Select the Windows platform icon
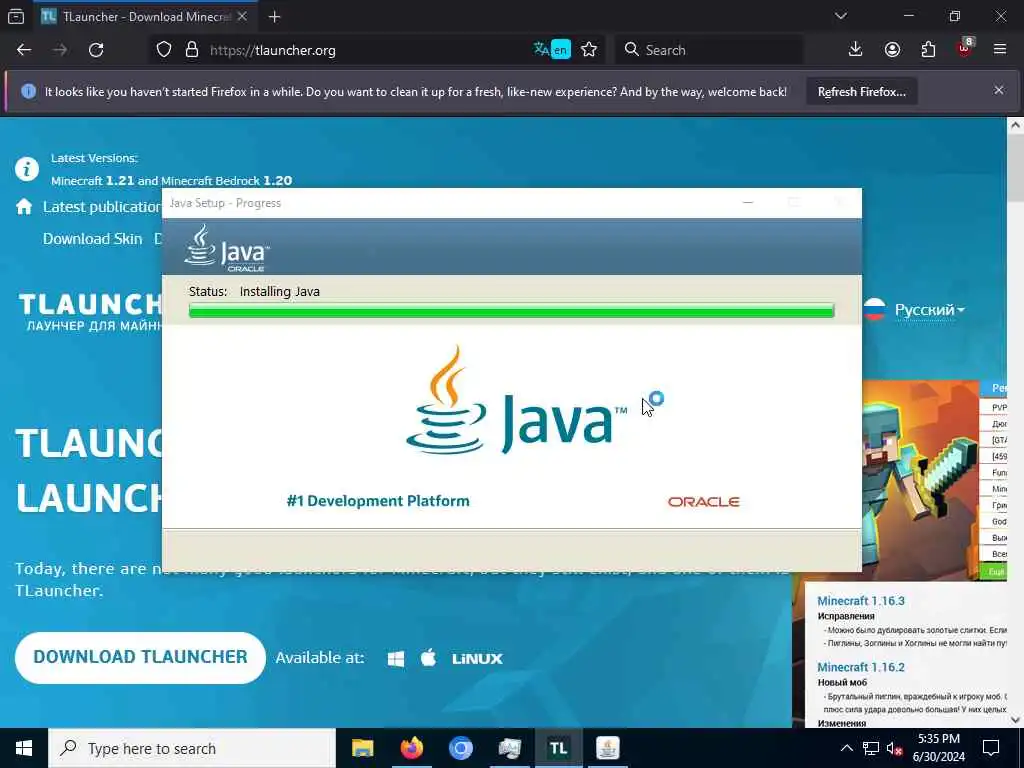This screenshot has width=1024, height=768. [396, 659]
